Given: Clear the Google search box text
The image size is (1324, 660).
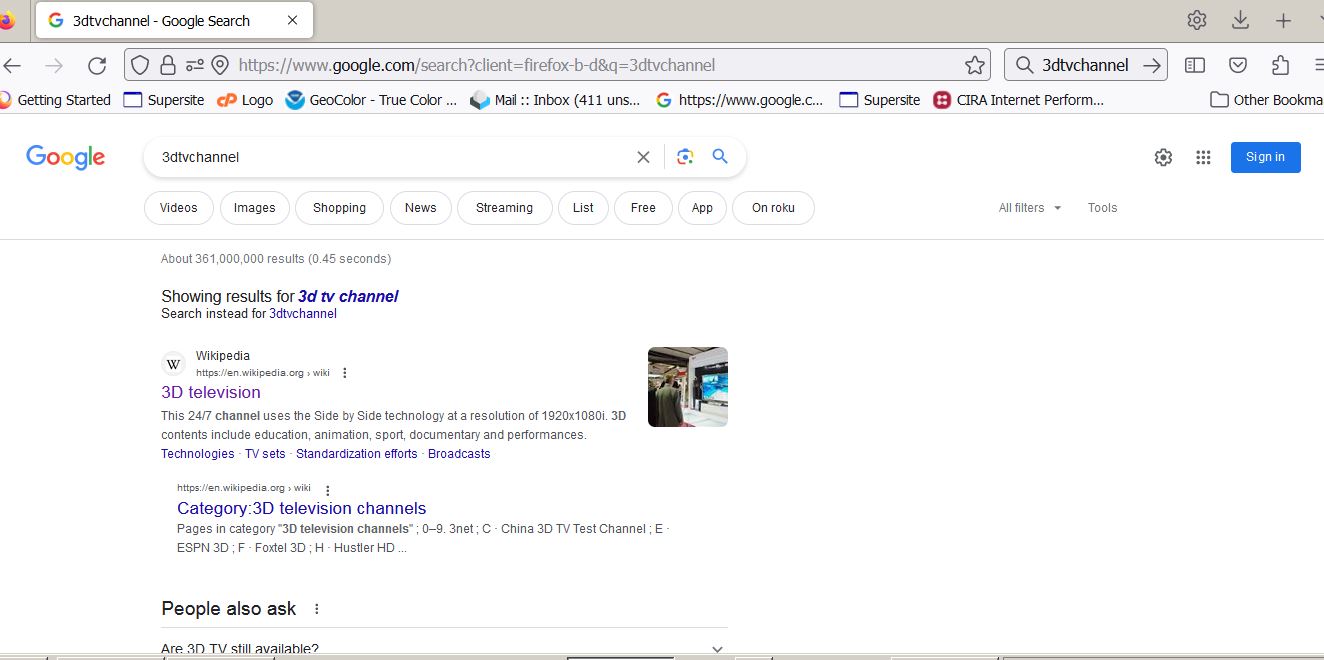Looking at the screenshot, I should tap(643, 157).
